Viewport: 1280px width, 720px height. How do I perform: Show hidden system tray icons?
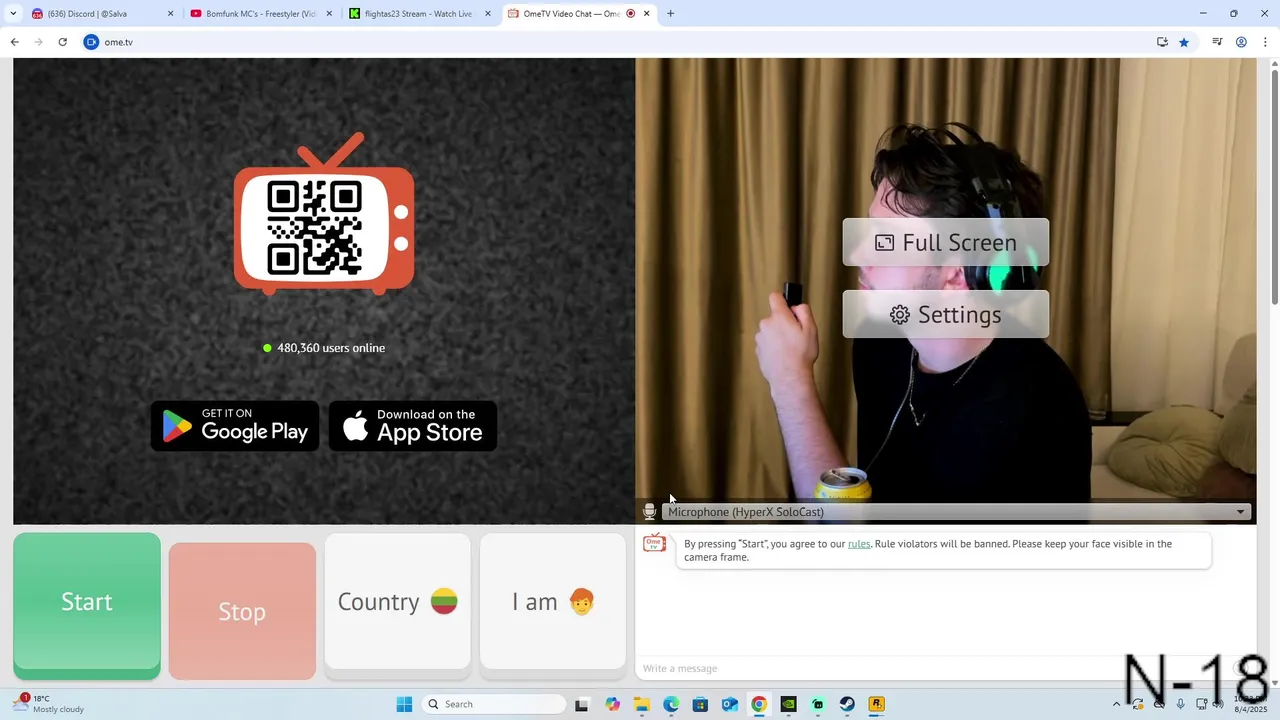click(x=1116, y=704)
